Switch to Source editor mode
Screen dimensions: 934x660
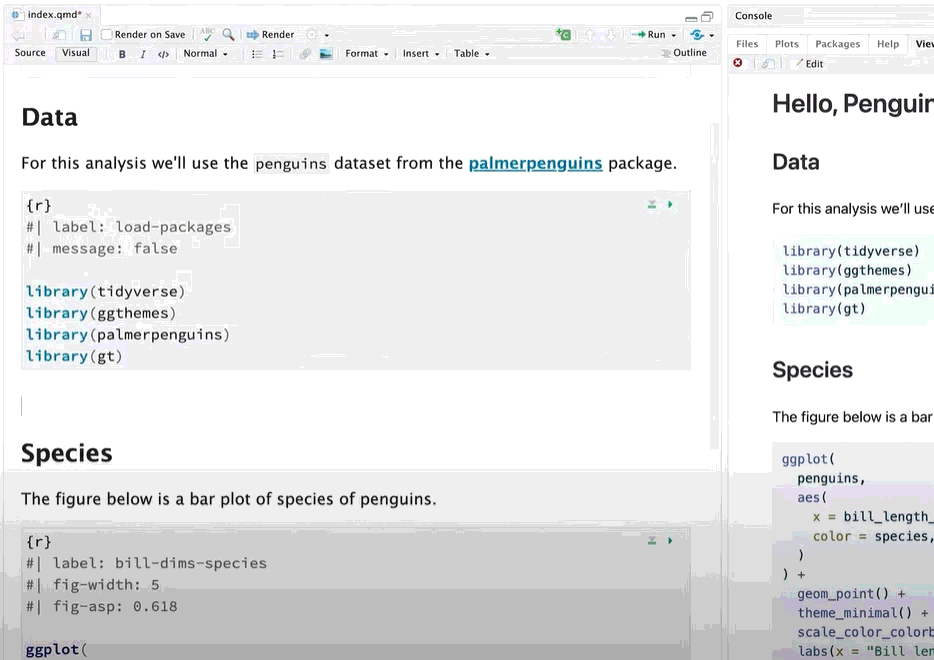pos(30,53)
